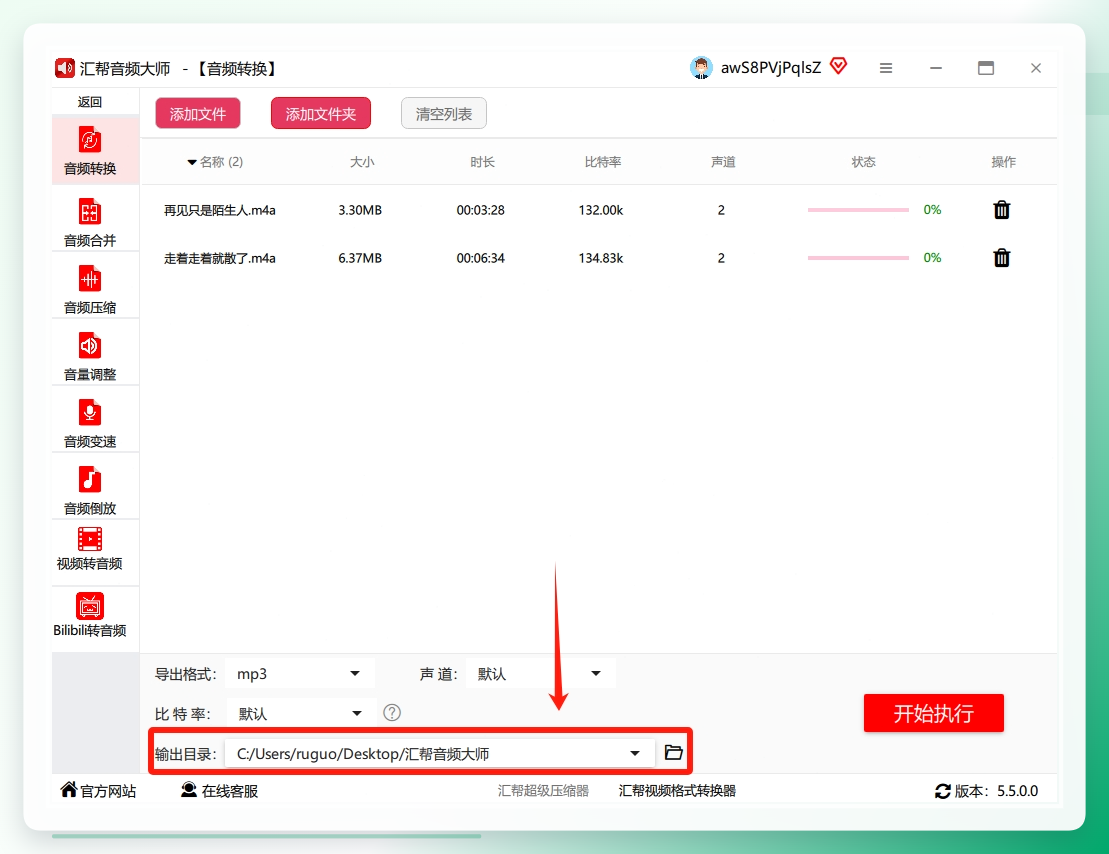Click the 官方网站 home icon
Screen dimensions: 1109x854
click(x=69, y=790)
